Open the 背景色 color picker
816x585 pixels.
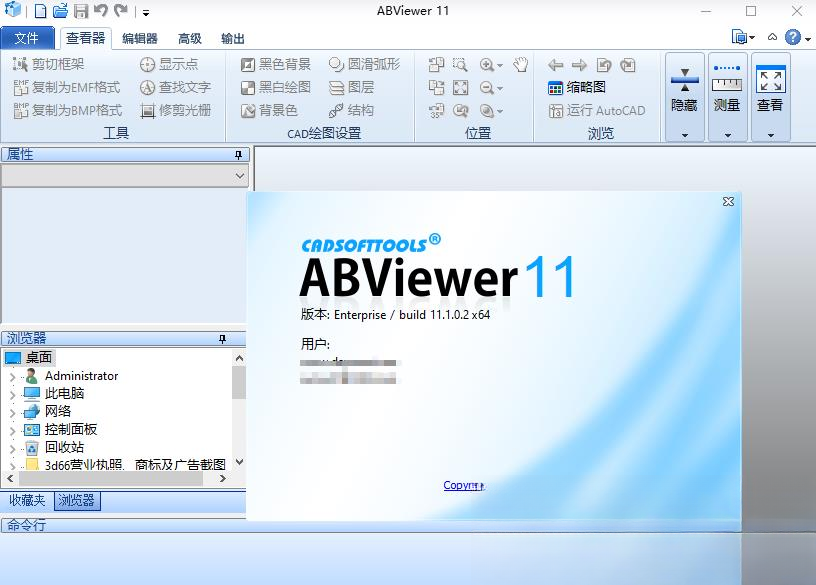tap(269, 110)
